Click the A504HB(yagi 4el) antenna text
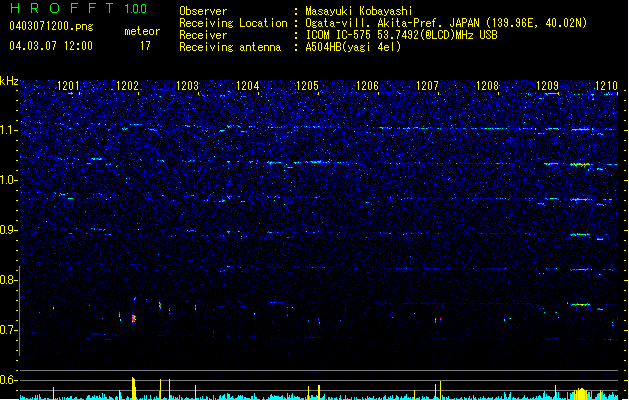 tap(353, 47)
